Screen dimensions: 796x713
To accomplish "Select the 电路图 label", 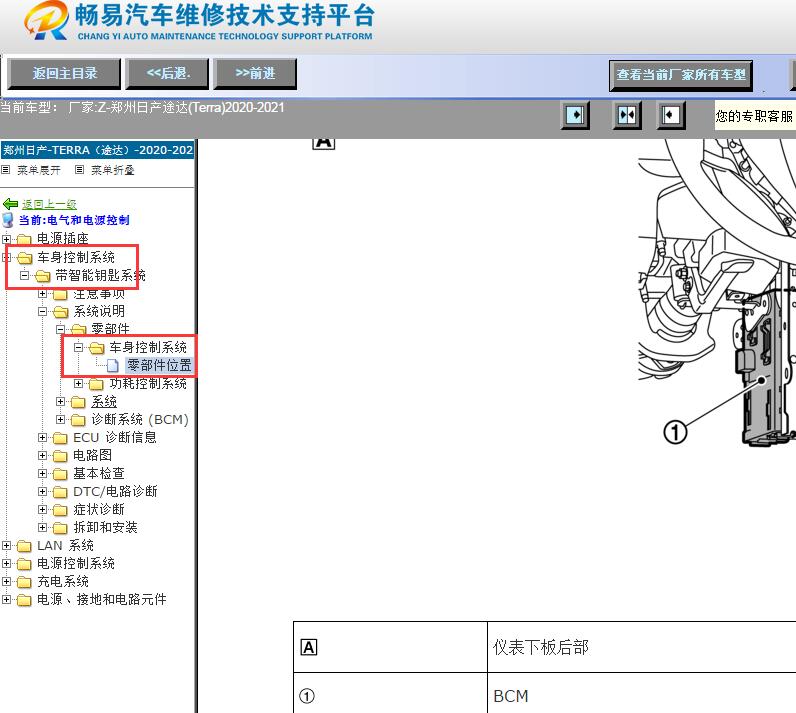I will click(x=92, y=456).
